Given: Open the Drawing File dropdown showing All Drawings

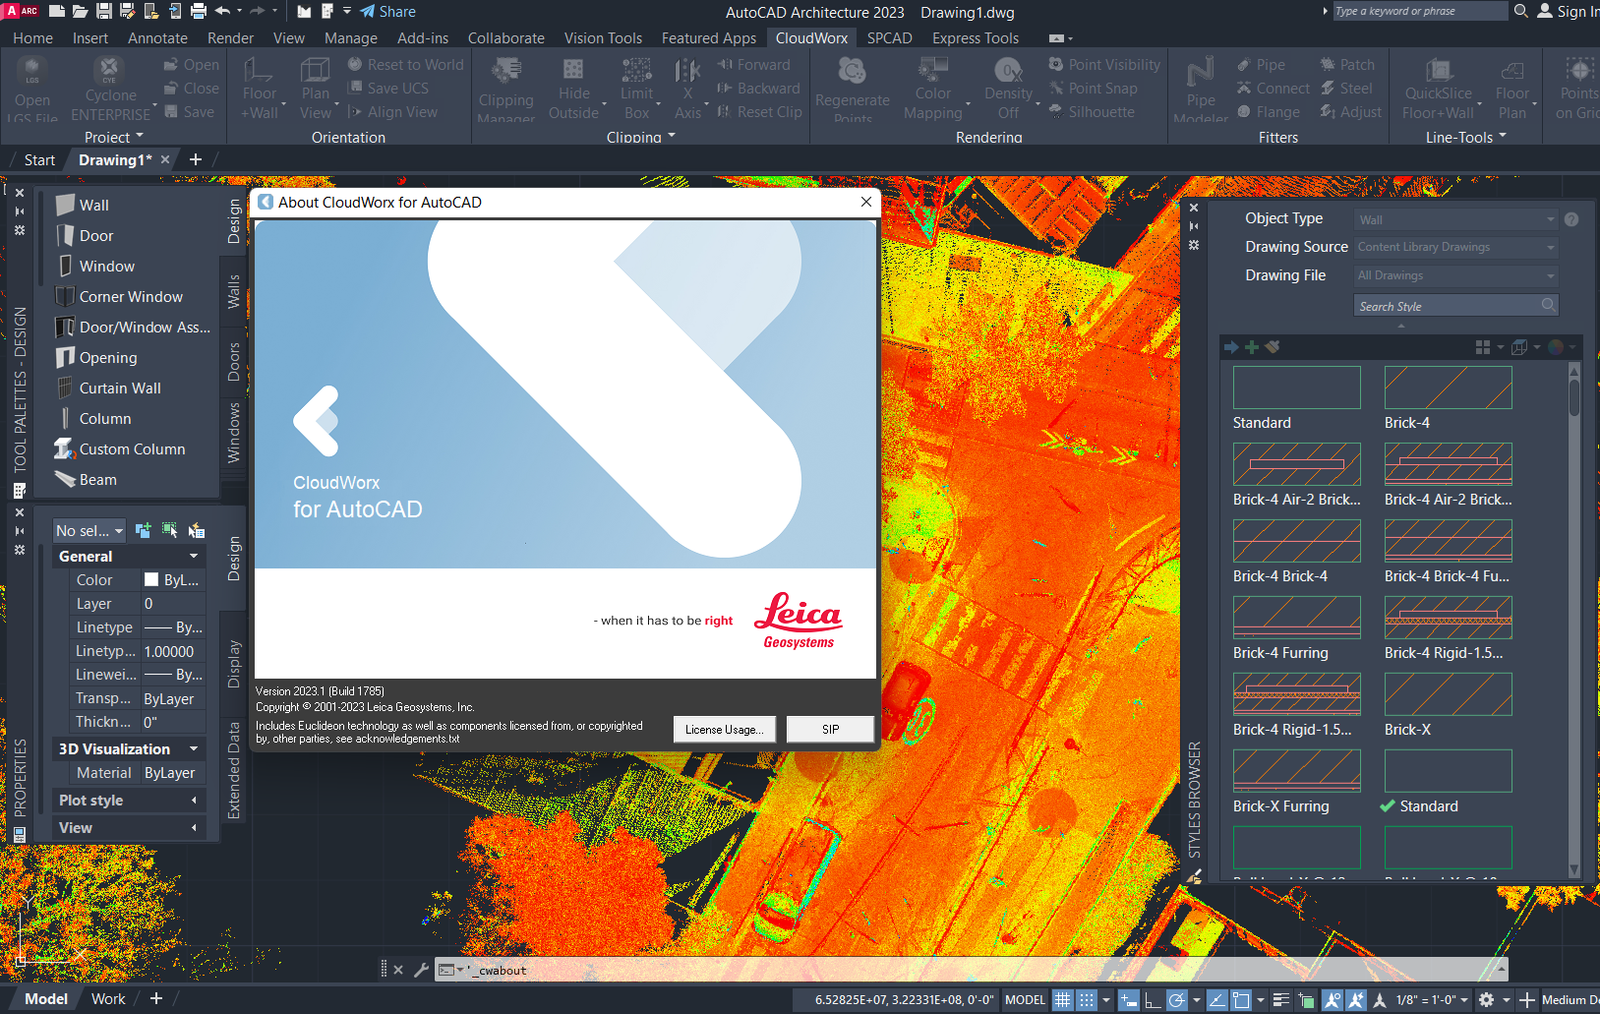Looking at the screenshot, I should click(x=1456, y=275).
